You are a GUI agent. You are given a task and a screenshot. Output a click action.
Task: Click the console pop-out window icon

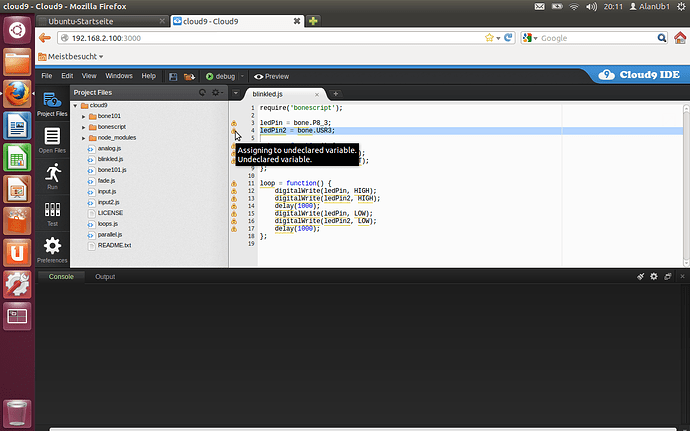pyautogui.click(x=668, y=276)
